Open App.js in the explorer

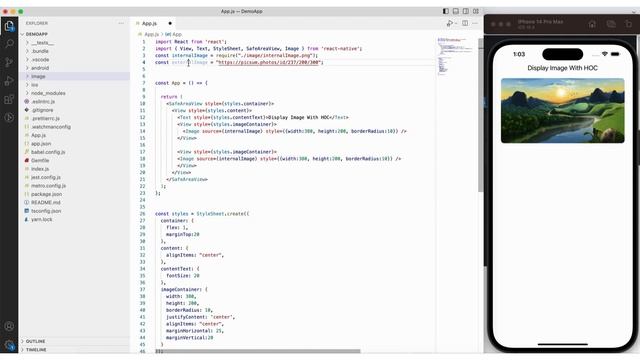coord(38,135)
